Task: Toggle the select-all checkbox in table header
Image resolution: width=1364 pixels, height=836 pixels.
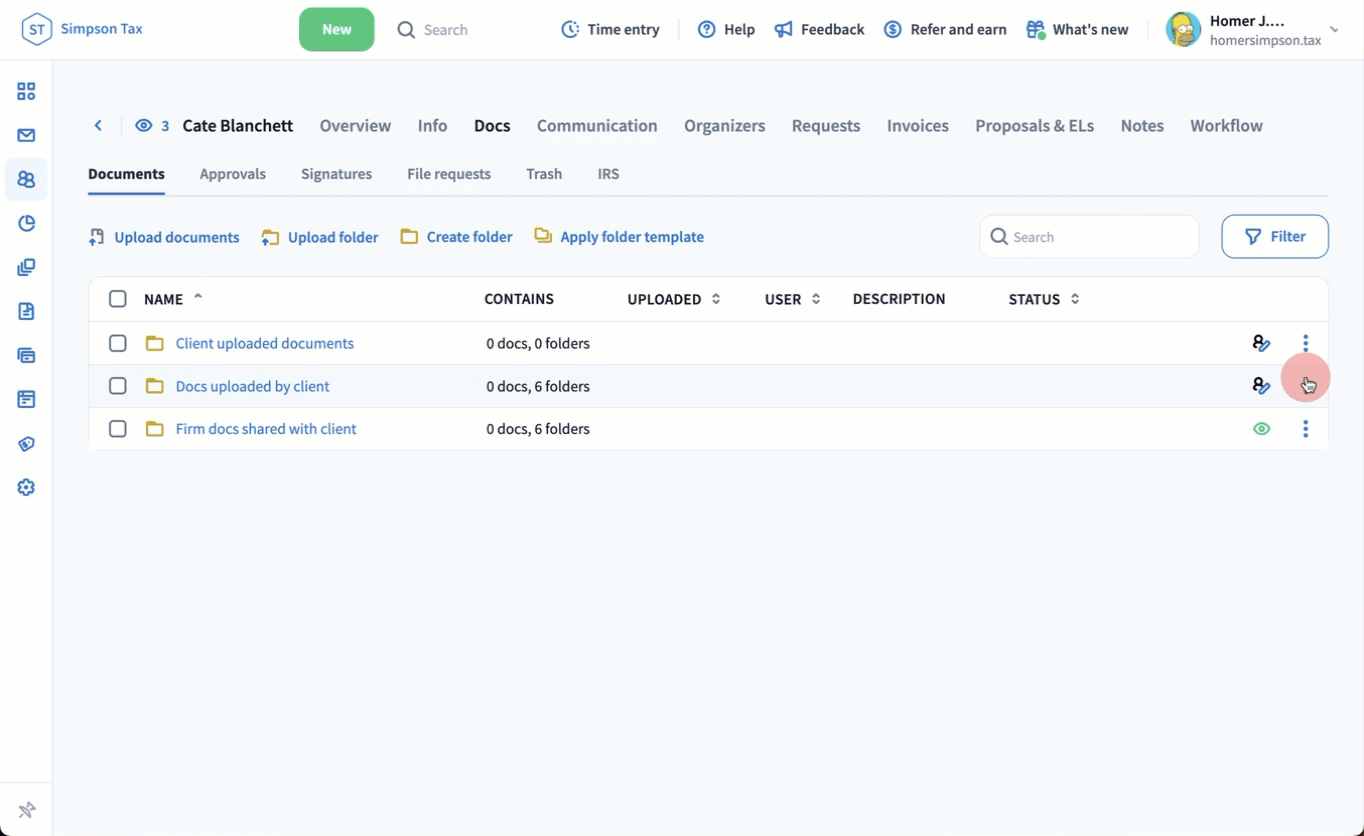Action: 118,299
